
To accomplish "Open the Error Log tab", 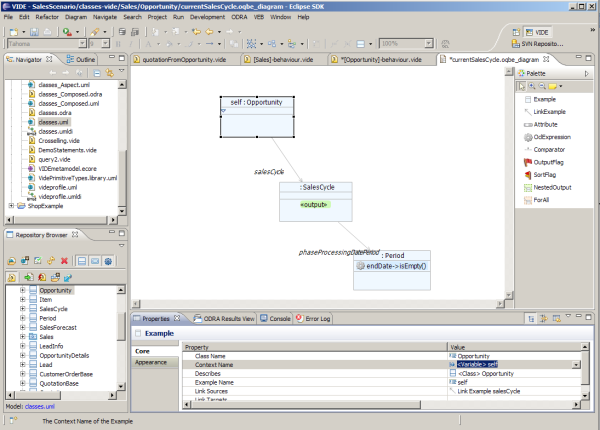I will point(313,319).
